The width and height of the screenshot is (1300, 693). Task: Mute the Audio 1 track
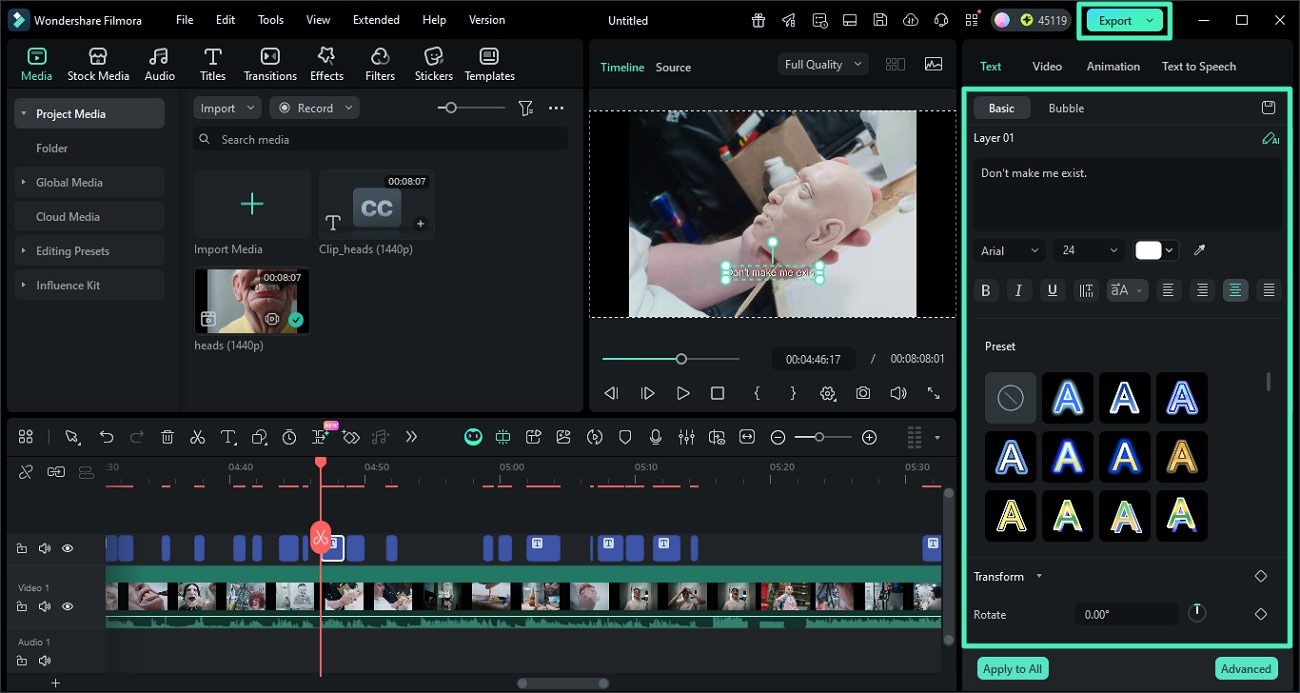click(44, 661)
